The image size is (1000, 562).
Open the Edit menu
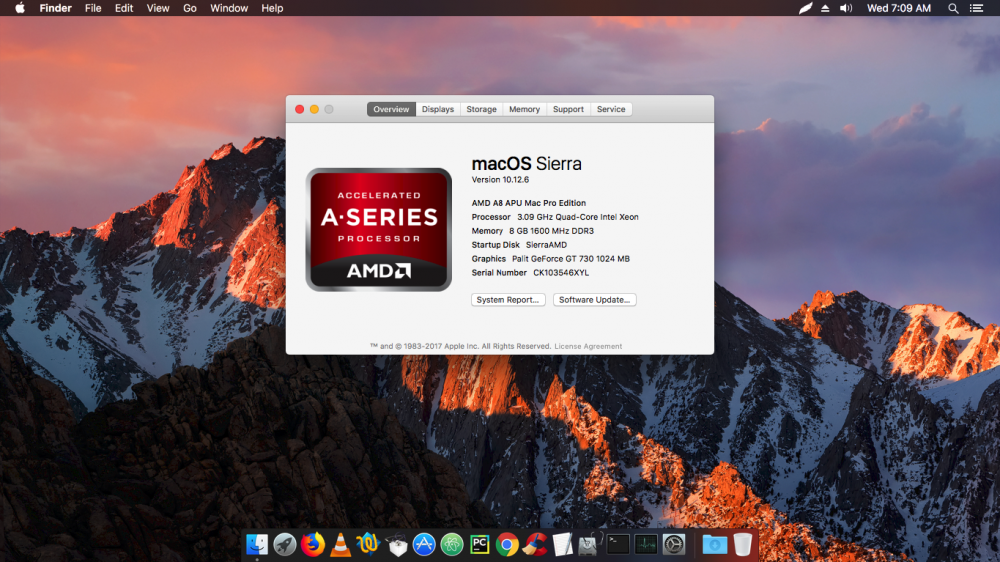[124, 8]
